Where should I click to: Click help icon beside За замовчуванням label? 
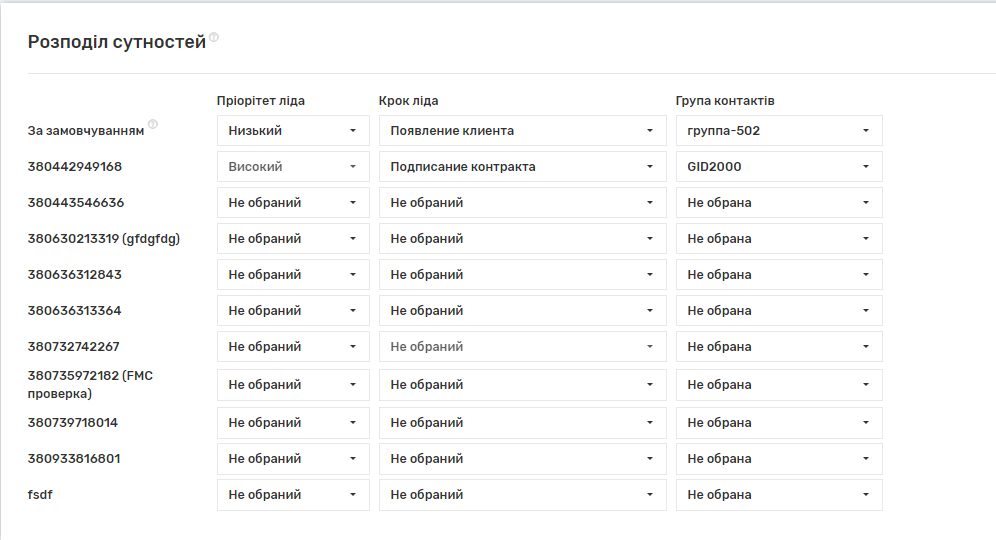point(153,125)
